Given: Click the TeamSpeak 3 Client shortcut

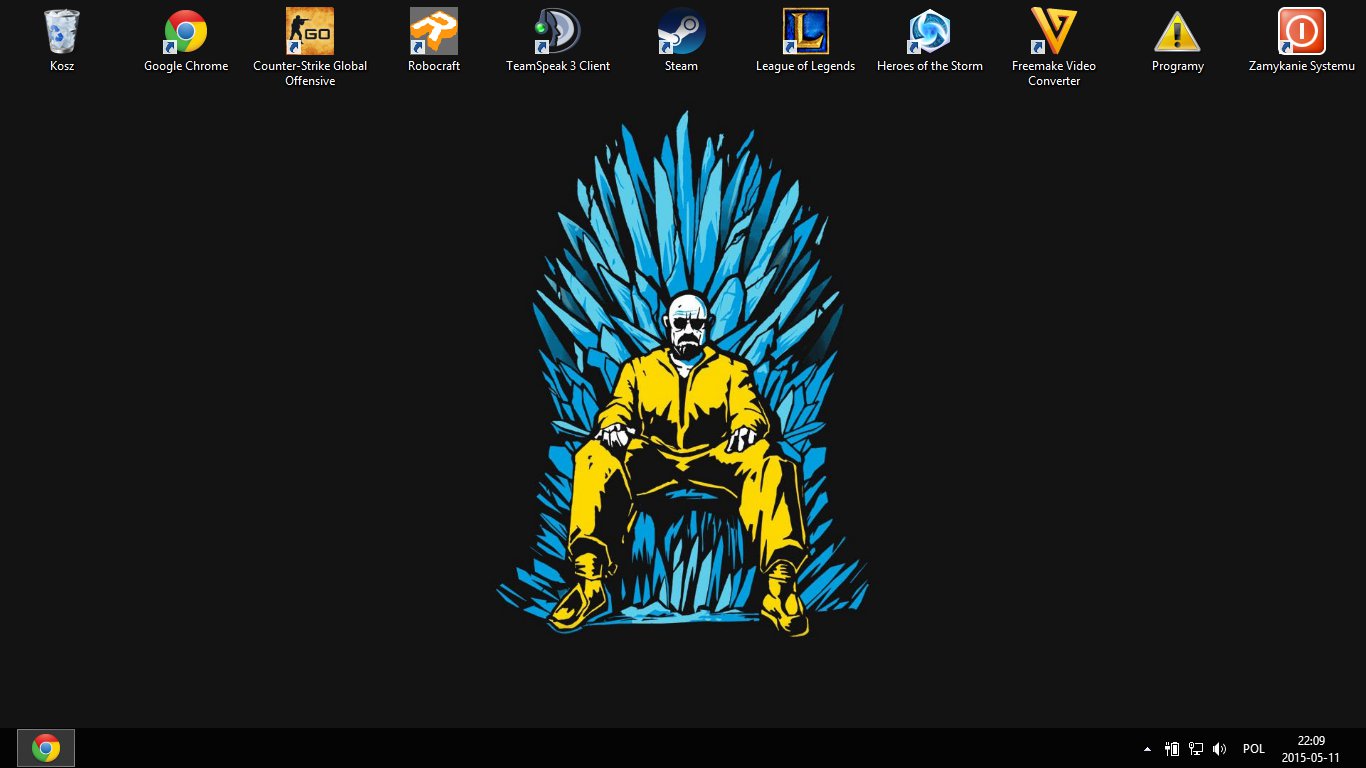Looking at the screenshot, I should 558,32.
